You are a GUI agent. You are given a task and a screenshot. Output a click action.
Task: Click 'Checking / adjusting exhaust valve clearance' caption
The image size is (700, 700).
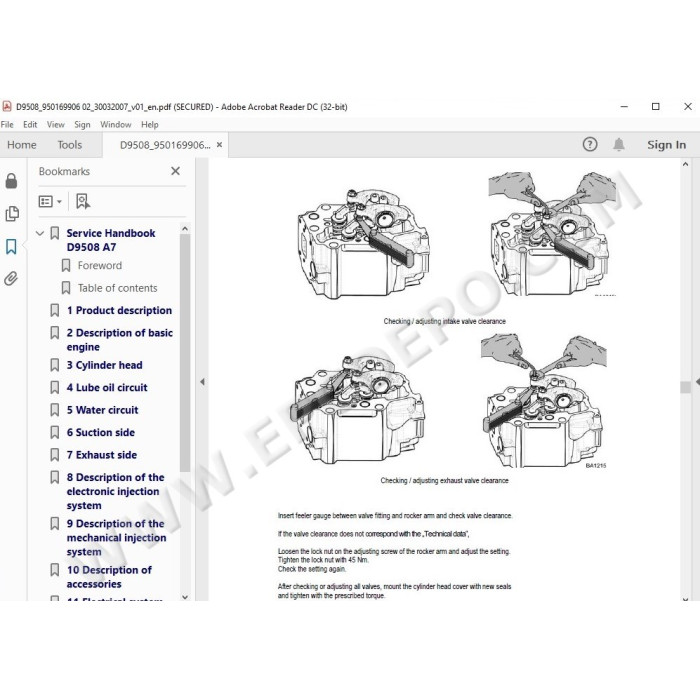(444, 481)
